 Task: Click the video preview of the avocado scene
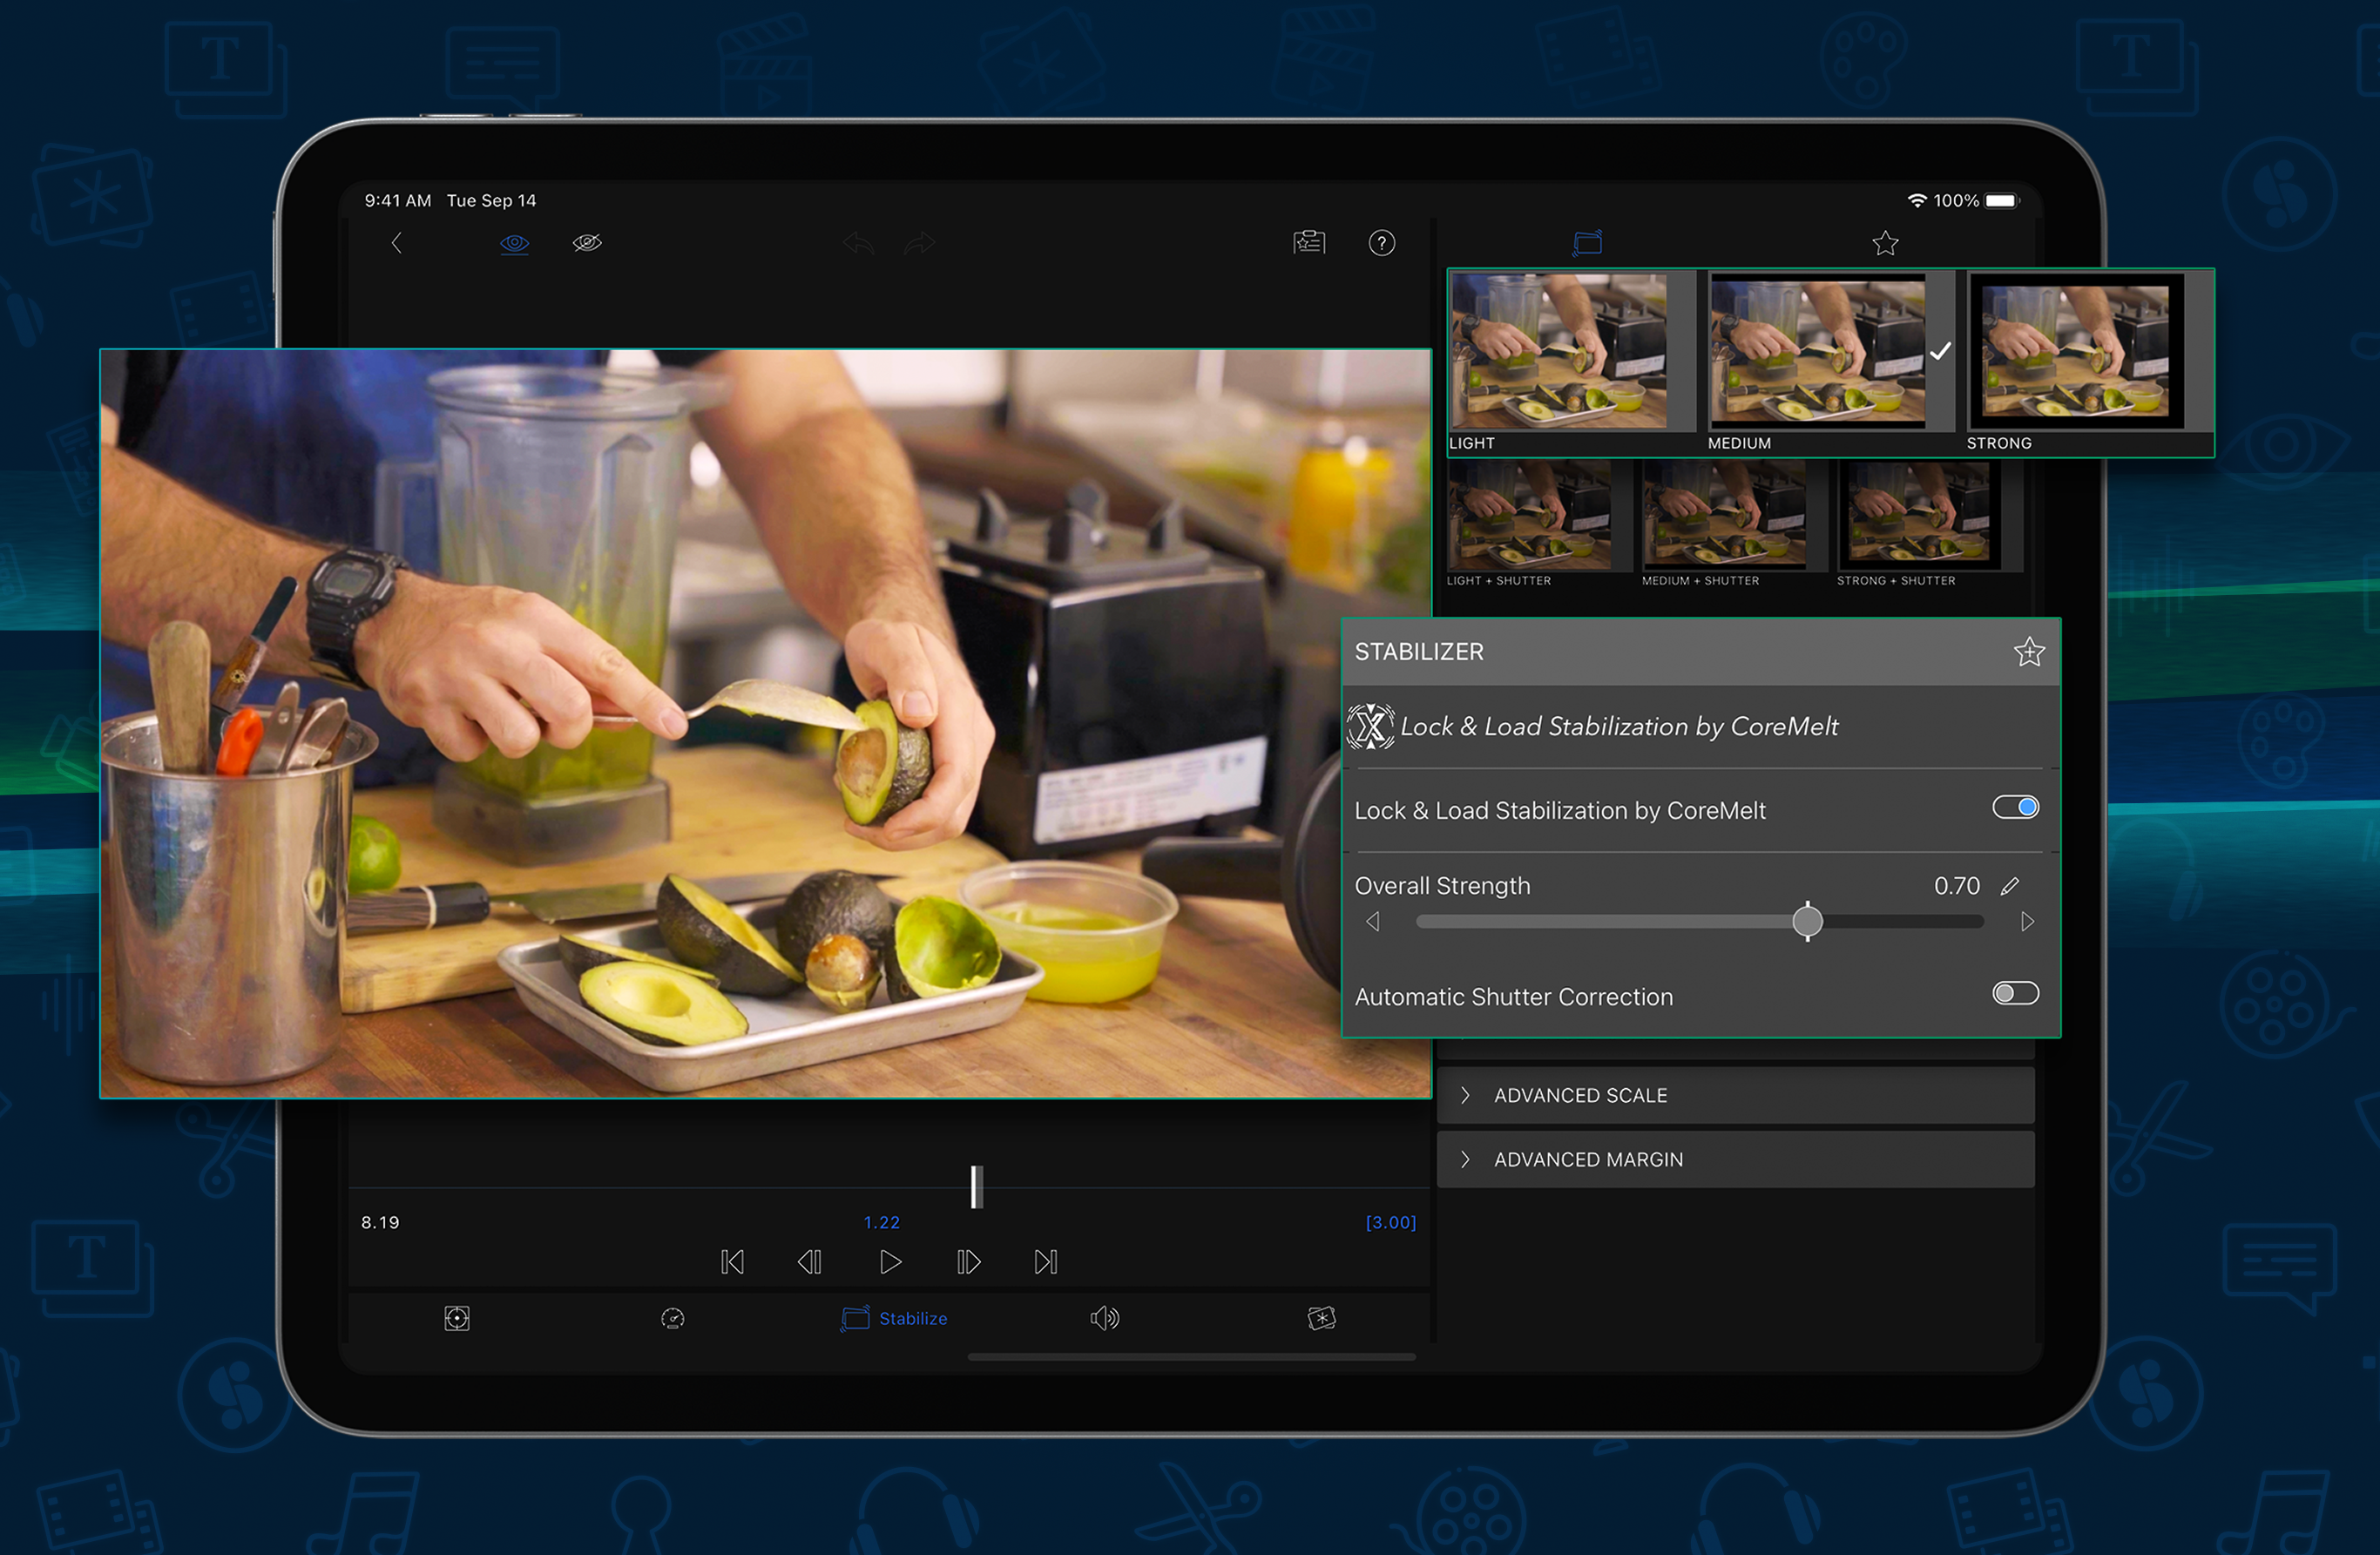click(766, 723)
